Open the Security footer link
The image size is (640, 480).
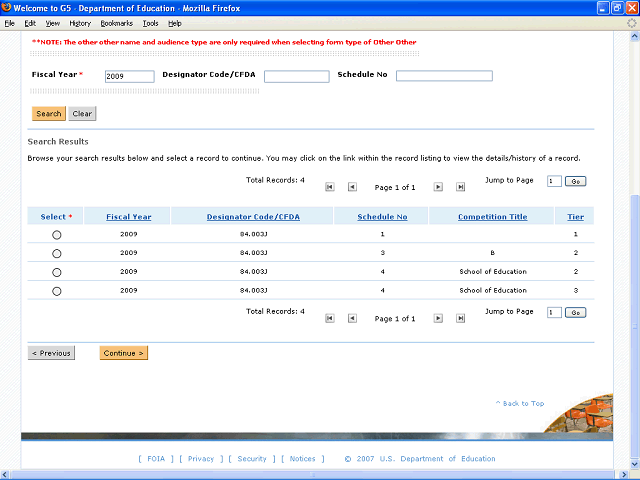[252, 459]
